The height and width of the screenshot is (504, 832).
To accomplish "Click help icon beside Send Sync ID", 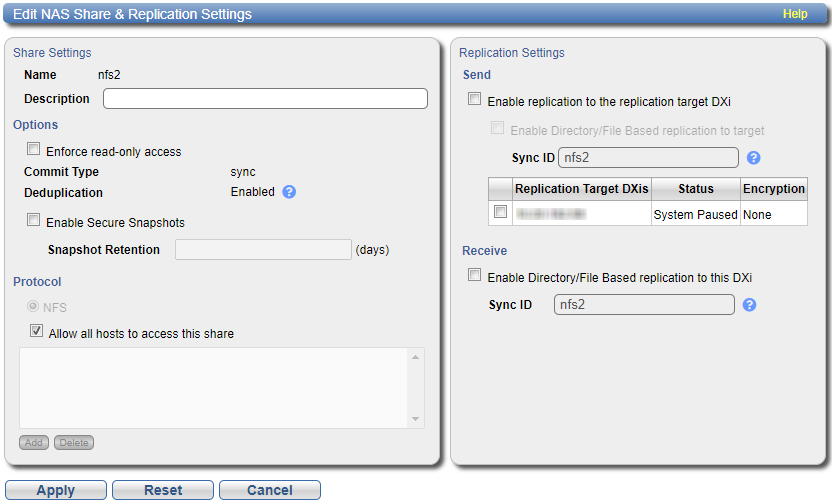I will click(754, 158).
